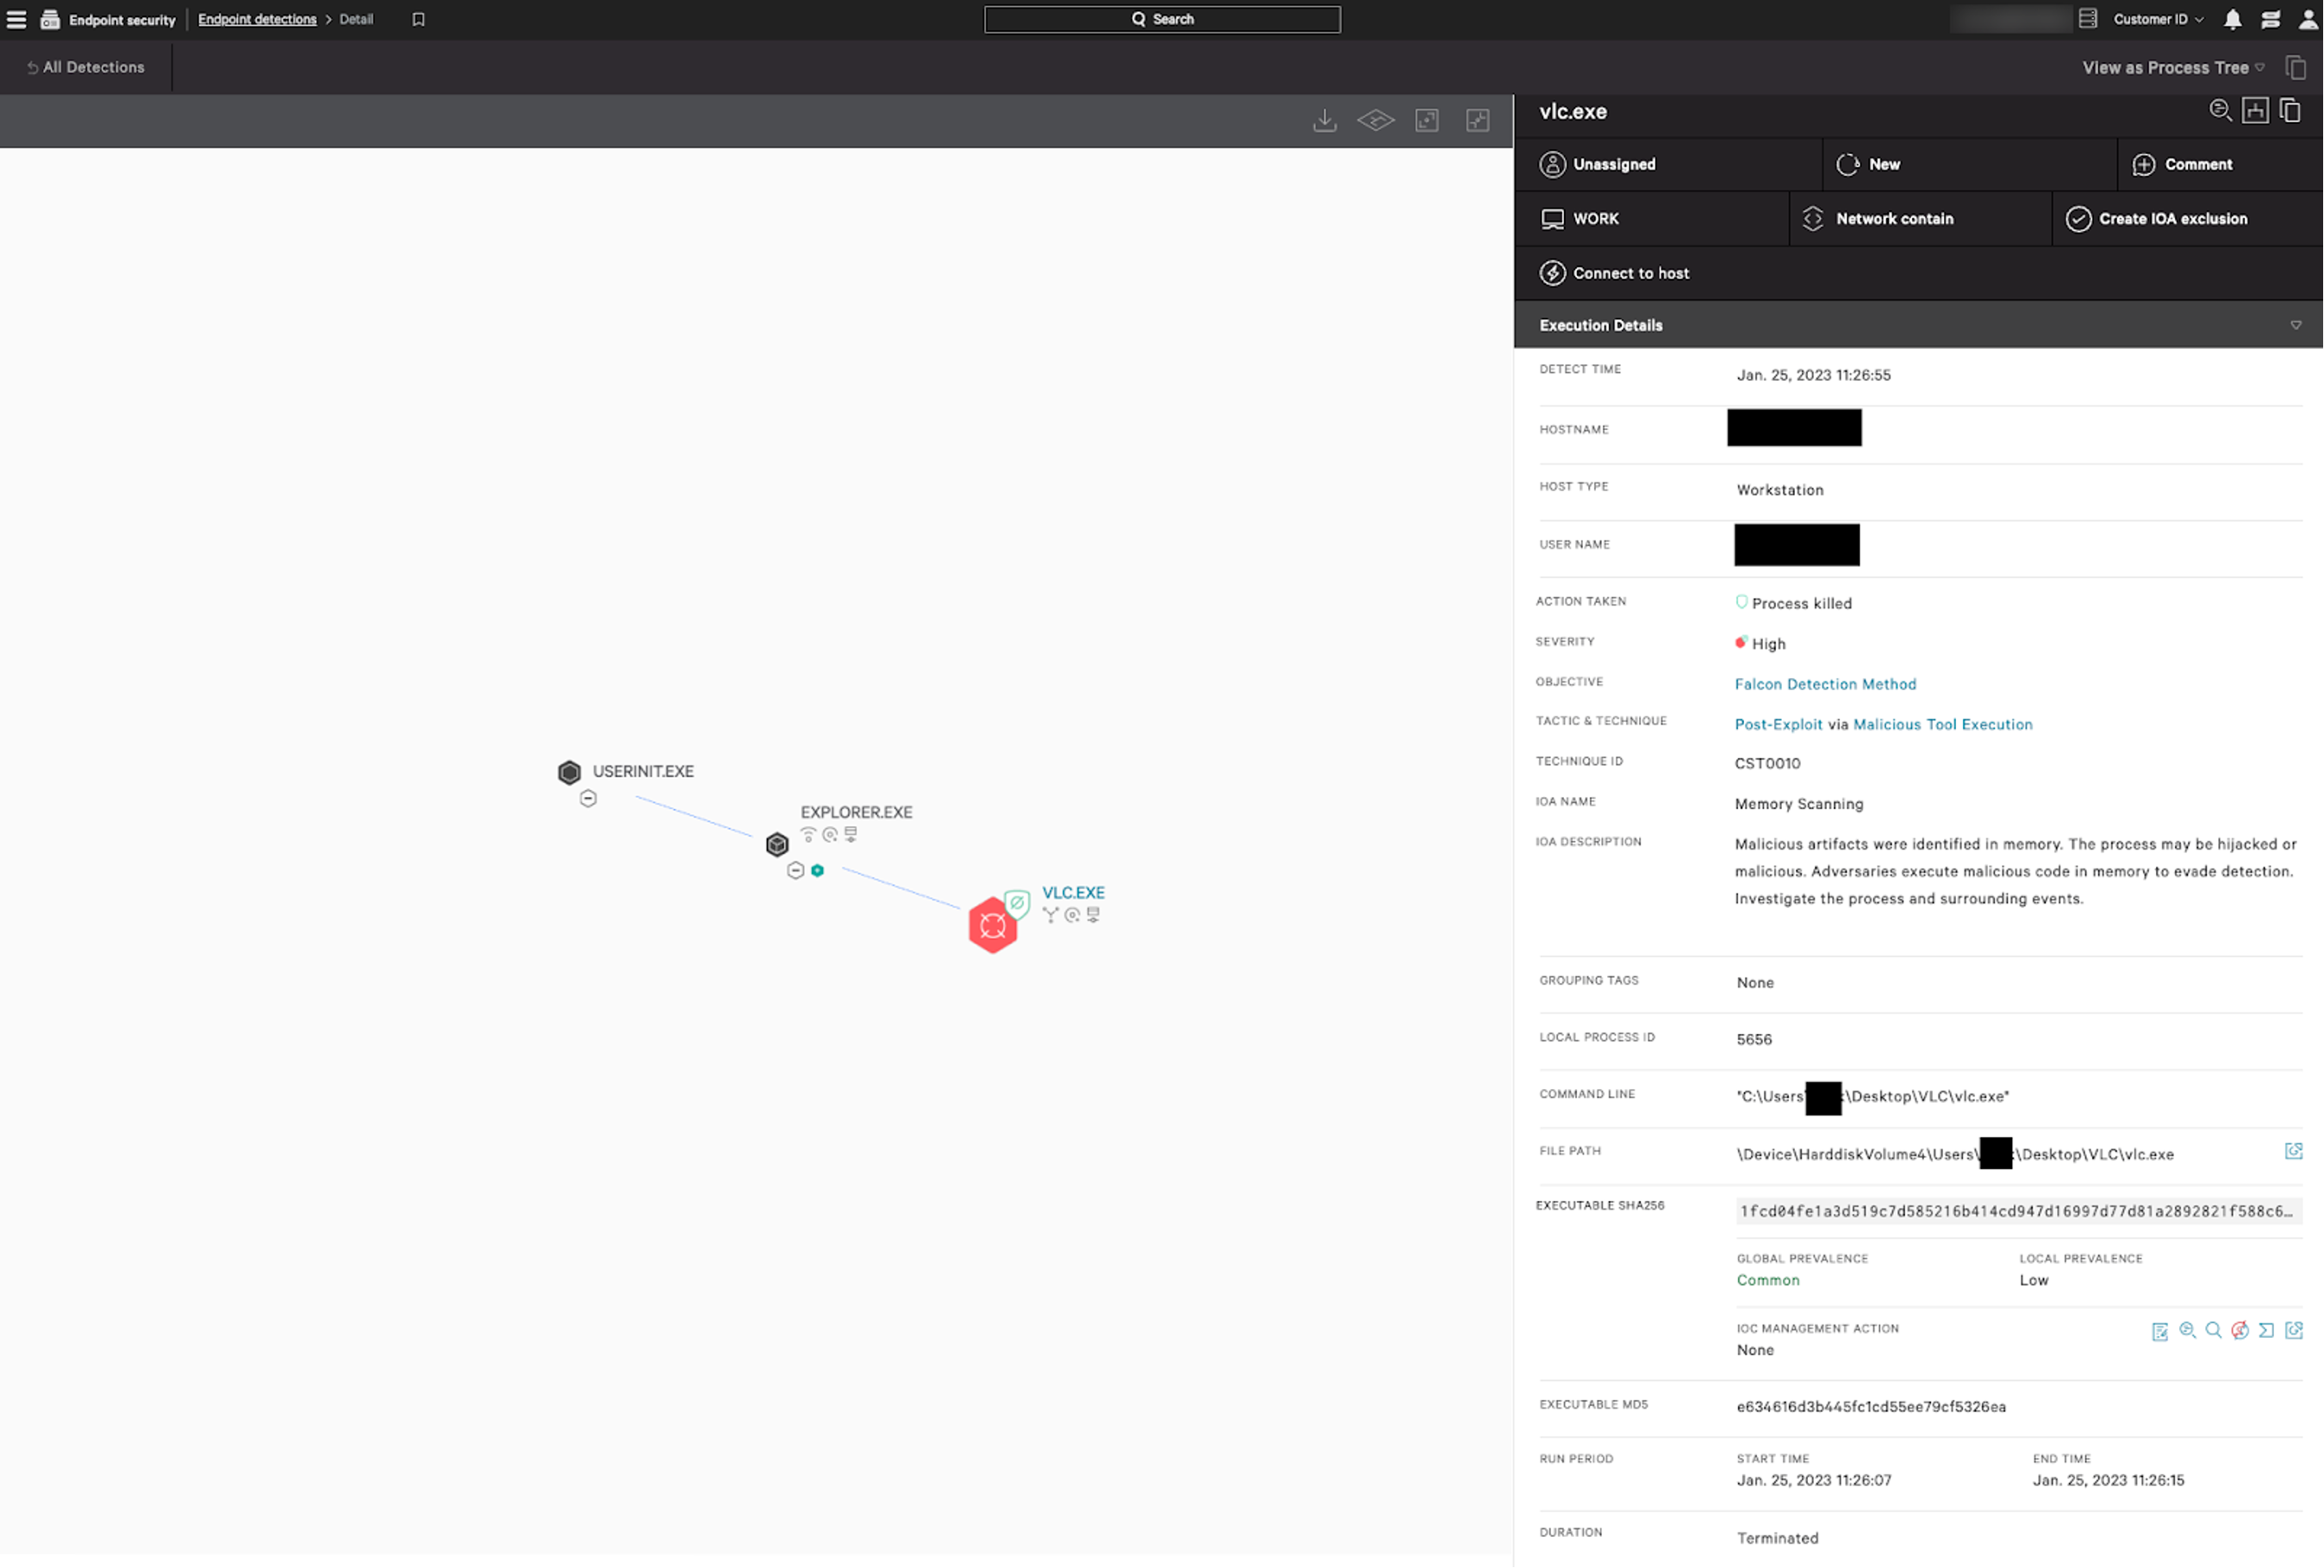
Task: Open the Endpoint detections breadcrumb
Action: [257, 19]
